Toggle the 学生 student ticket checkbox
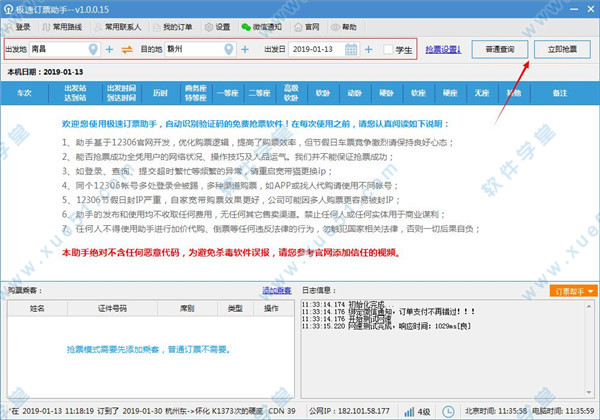The image size is (600, 420). tap(389, 48)
